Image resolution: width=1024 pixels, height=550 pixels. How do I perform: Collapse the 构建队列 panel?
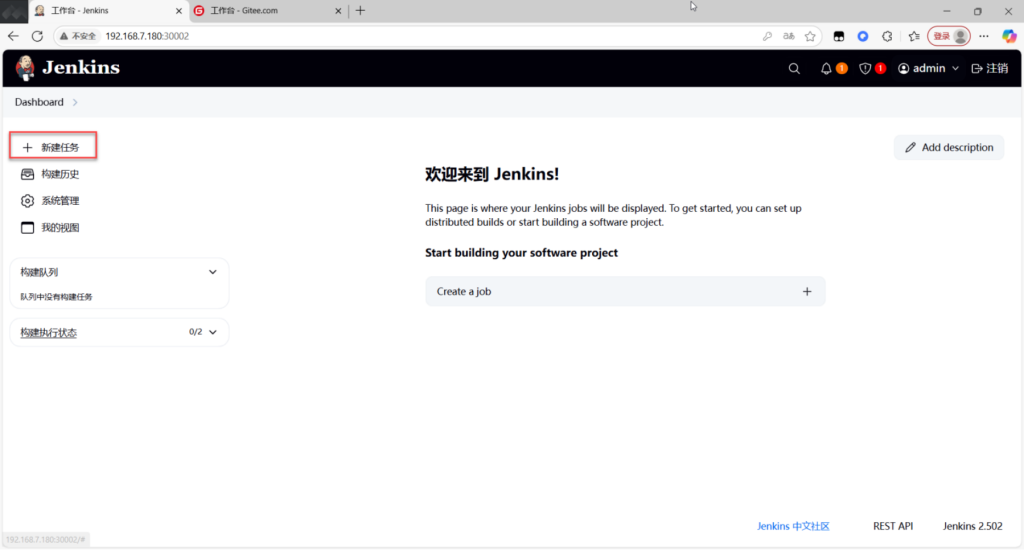(x=212, y=272)
